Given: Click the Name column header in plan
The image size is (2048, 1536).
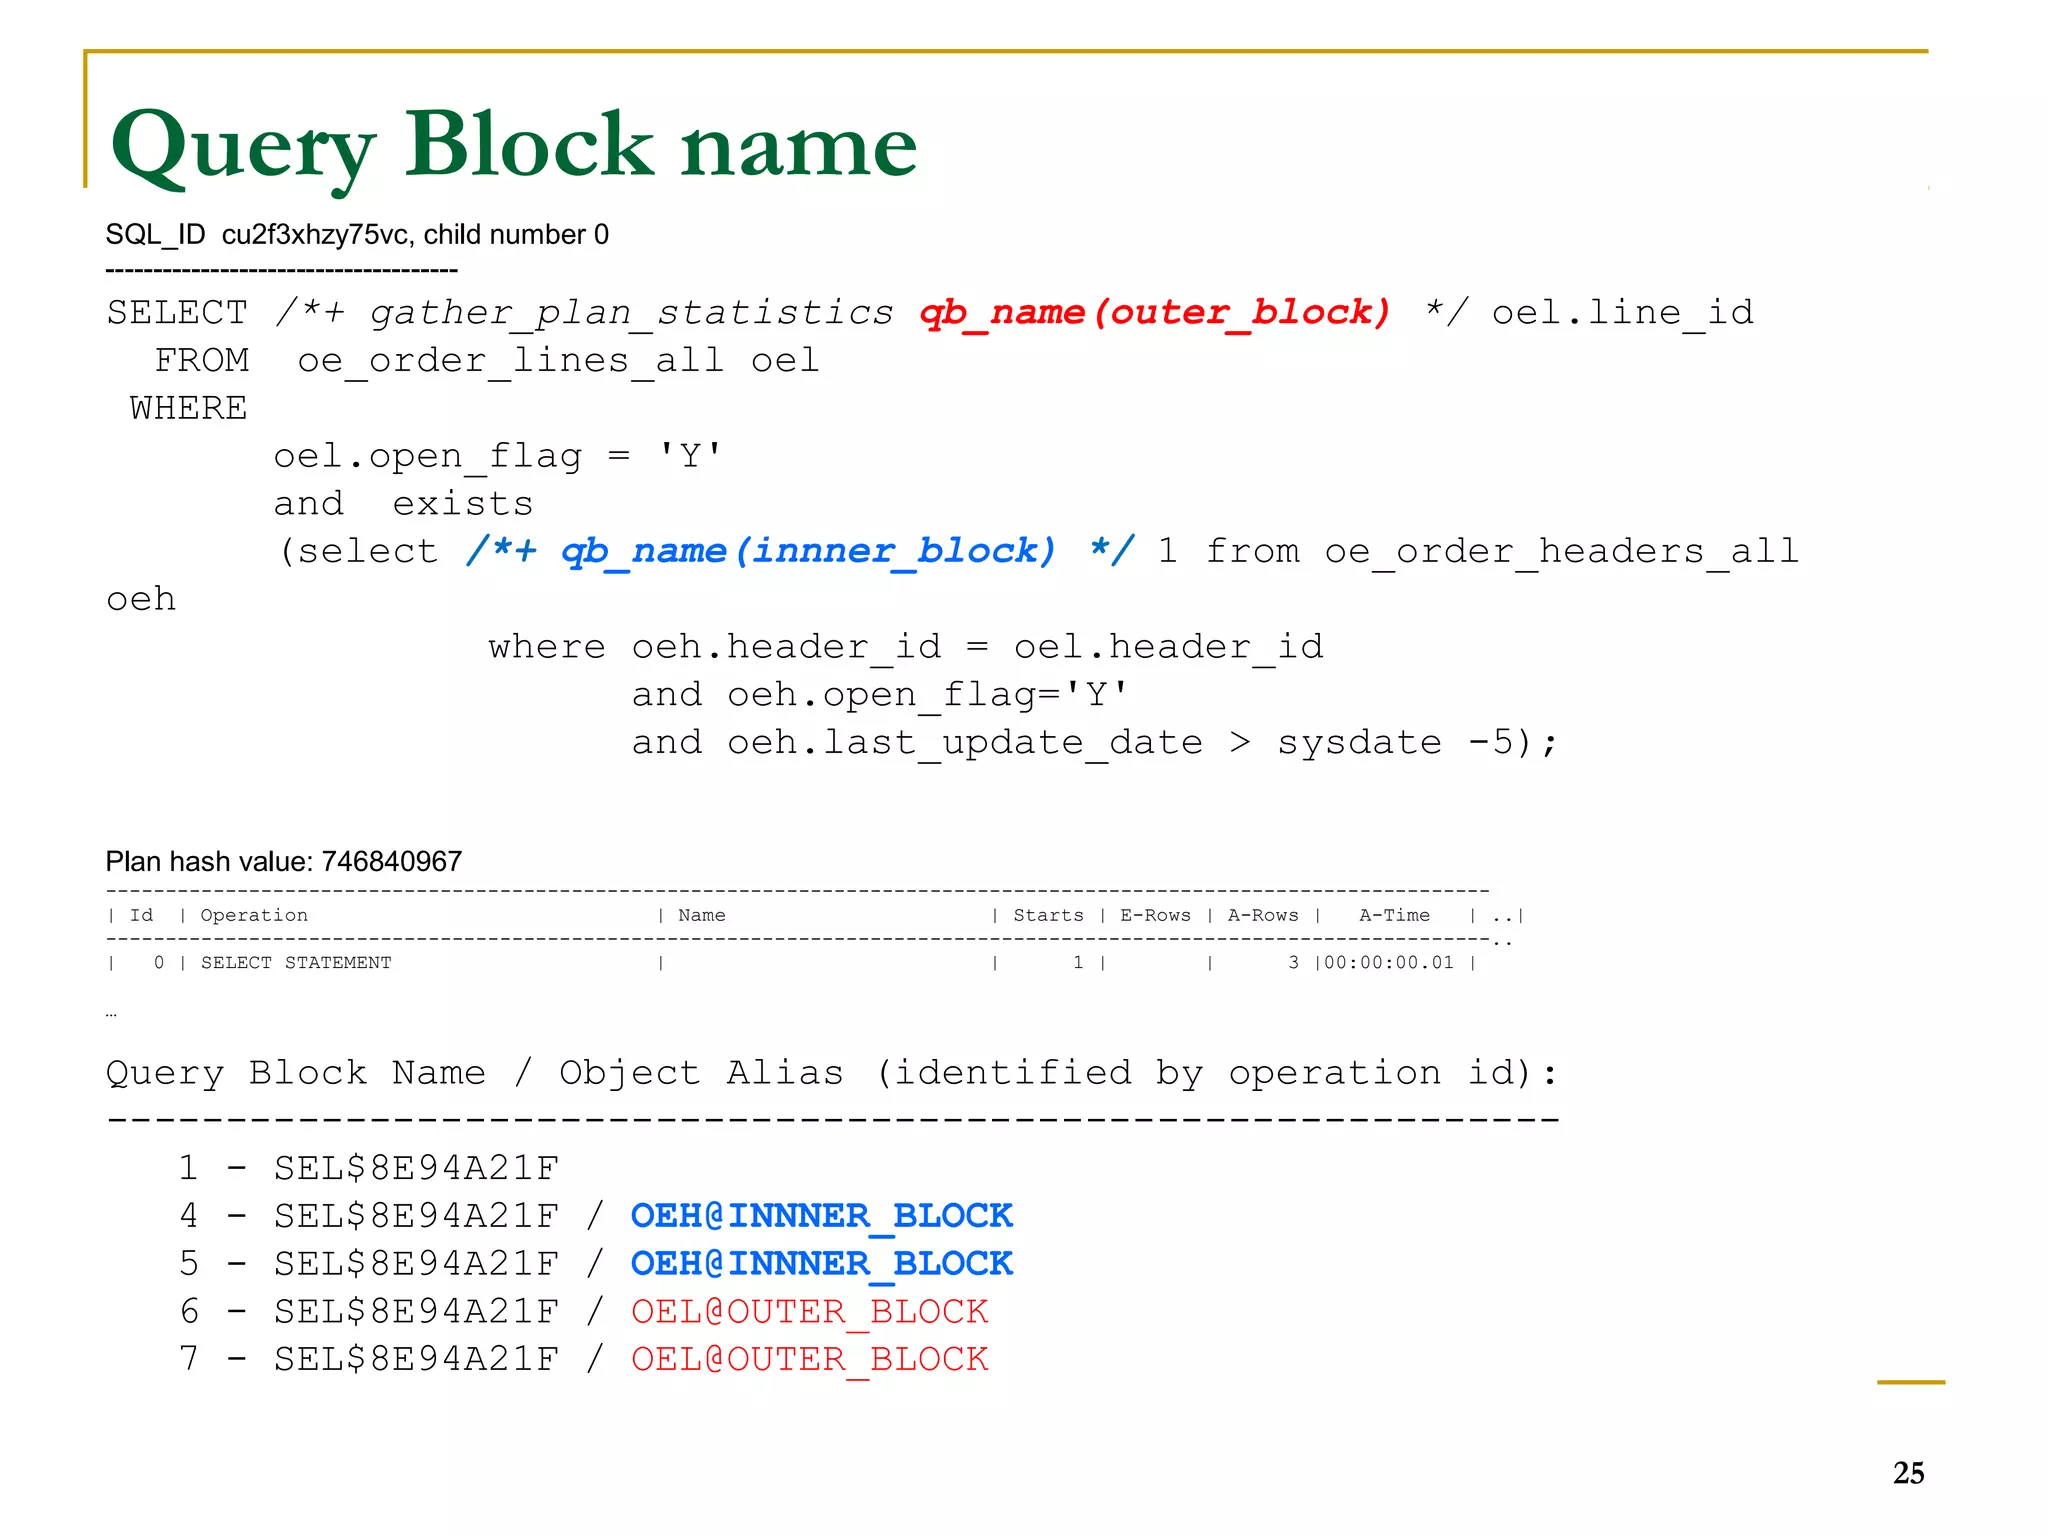Looking at the screenshot, I should point(702,915).
